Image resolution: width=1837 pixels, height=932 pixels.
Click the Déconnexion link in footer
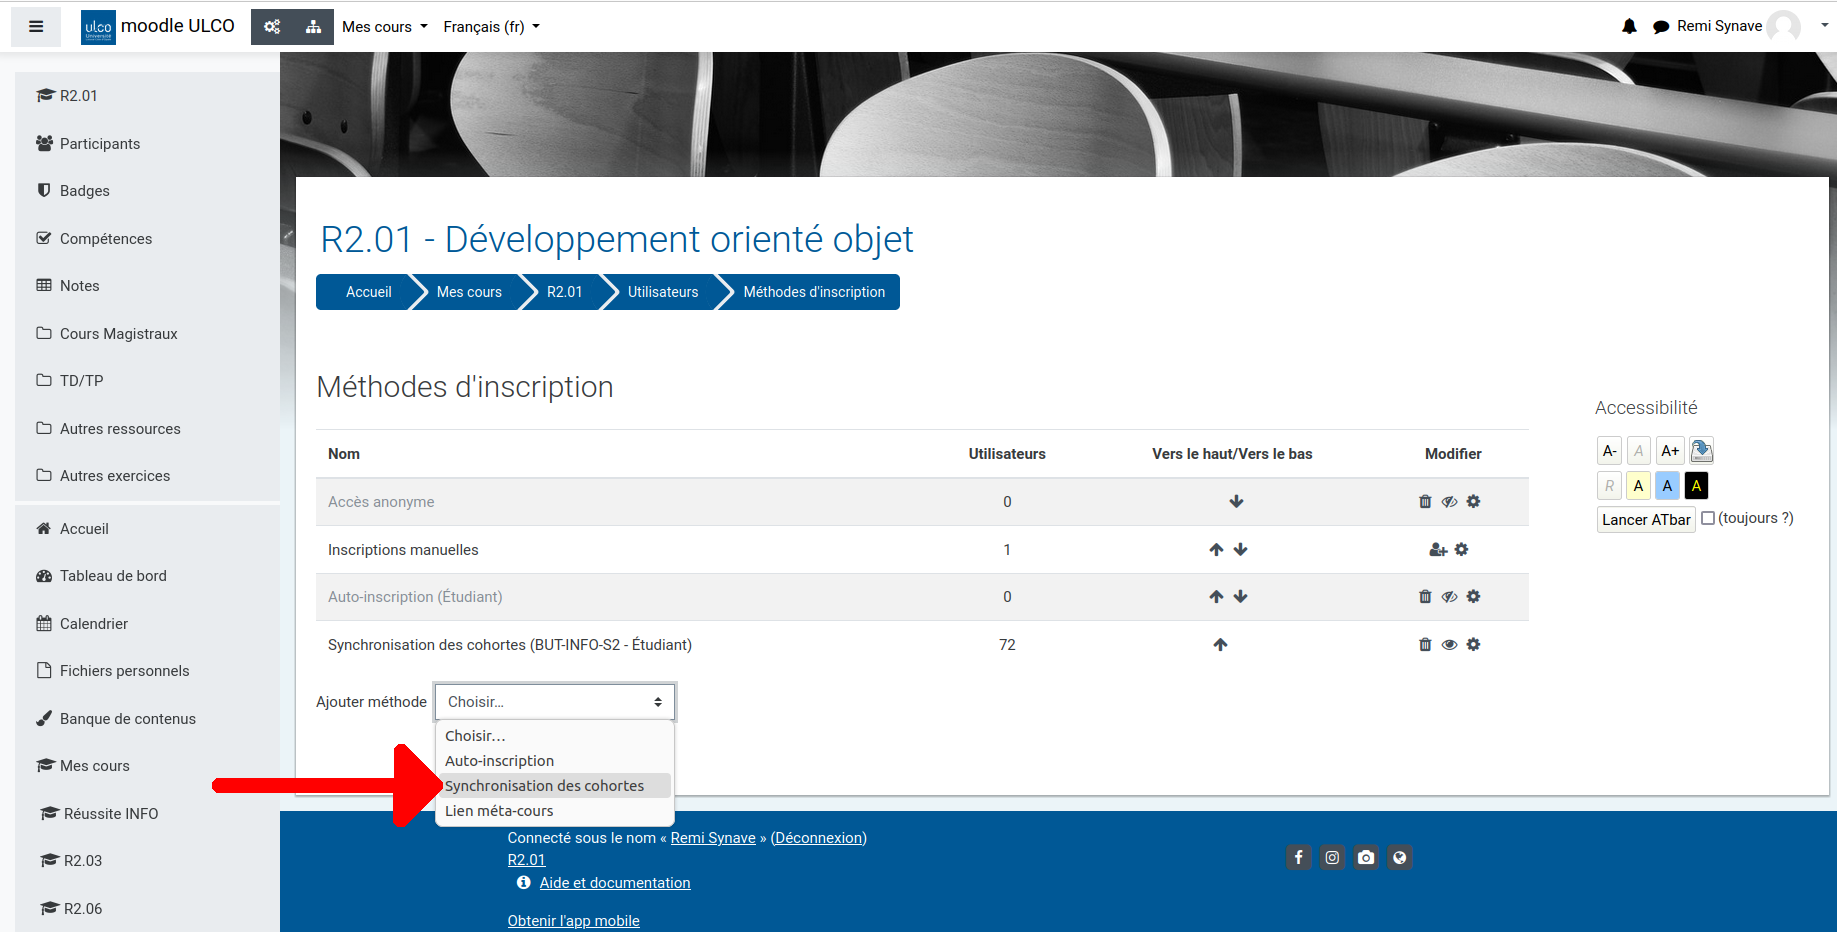coord(818,838)
